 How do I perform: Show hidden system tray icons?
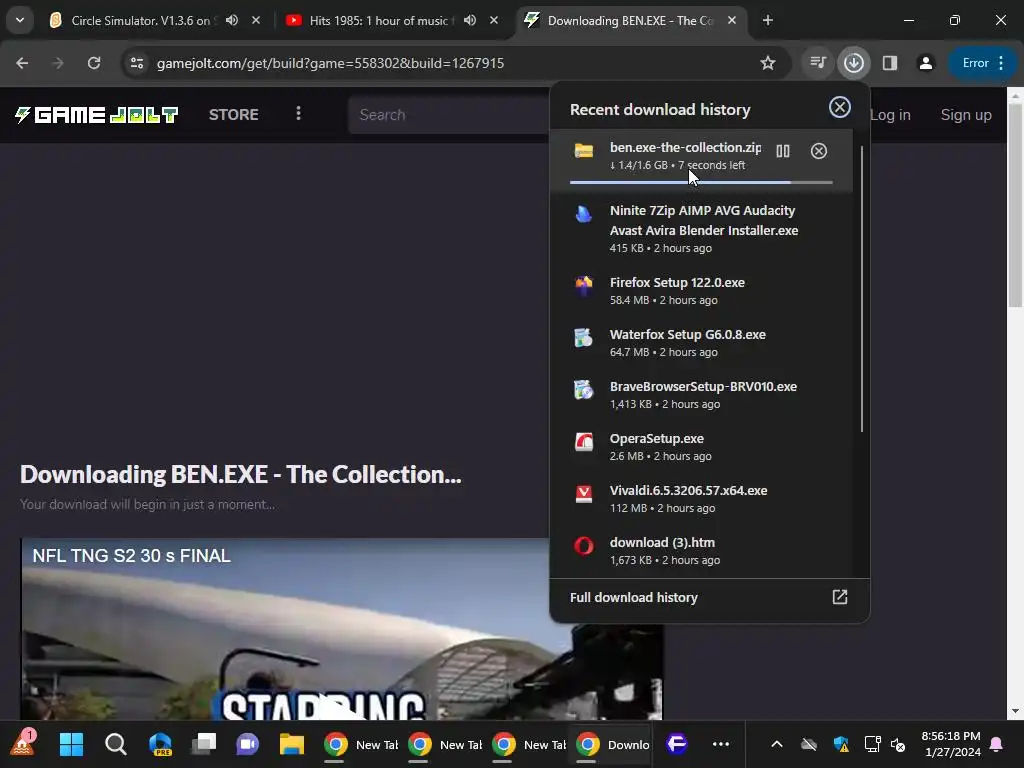[776, 744]
